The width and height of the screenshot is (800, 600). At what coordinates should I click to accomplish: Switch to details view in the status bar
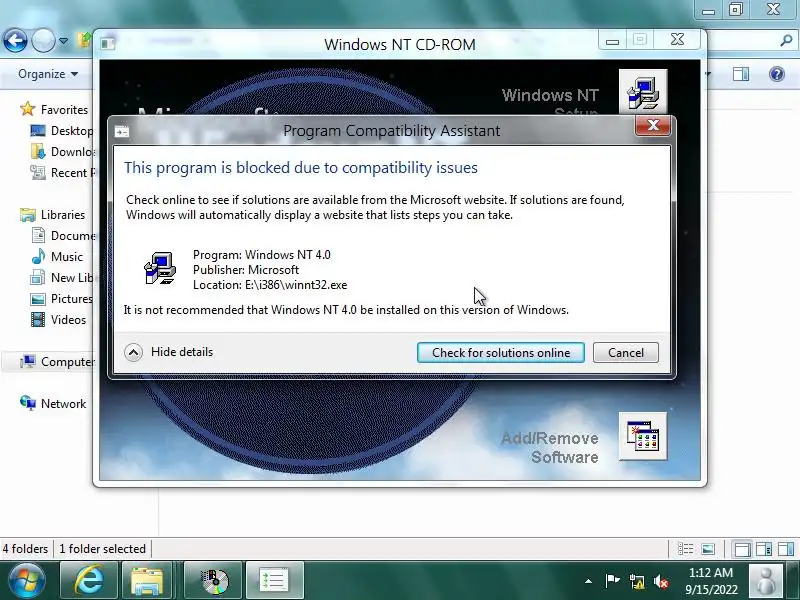click(685, 549)
